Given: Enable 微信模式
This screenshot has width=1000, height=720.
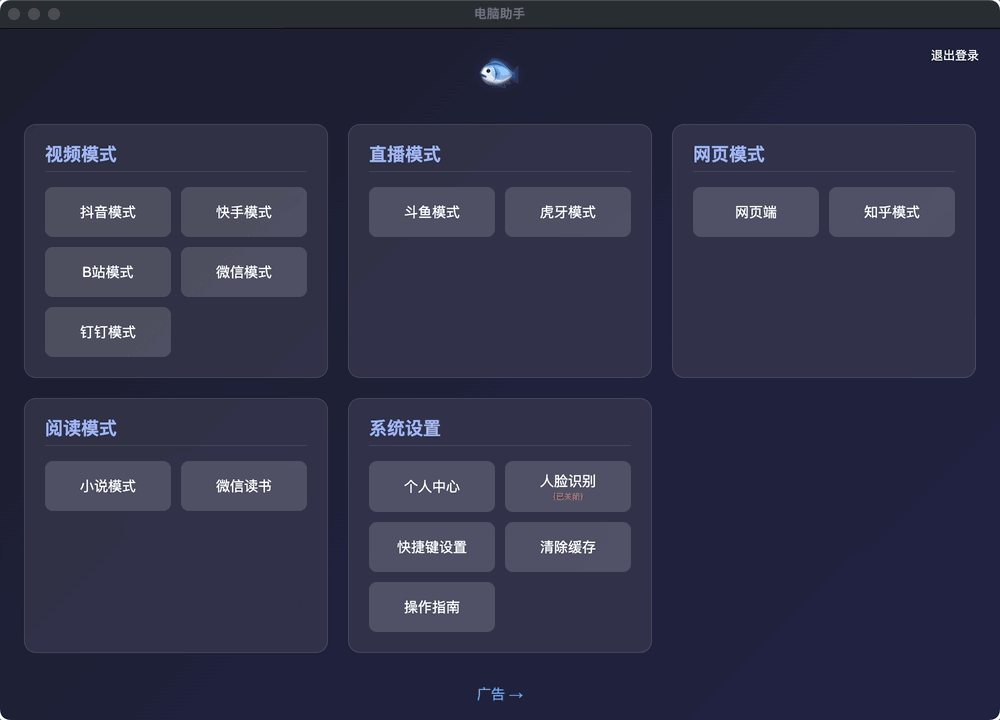Looking at the screenshot, I should 243,272.
